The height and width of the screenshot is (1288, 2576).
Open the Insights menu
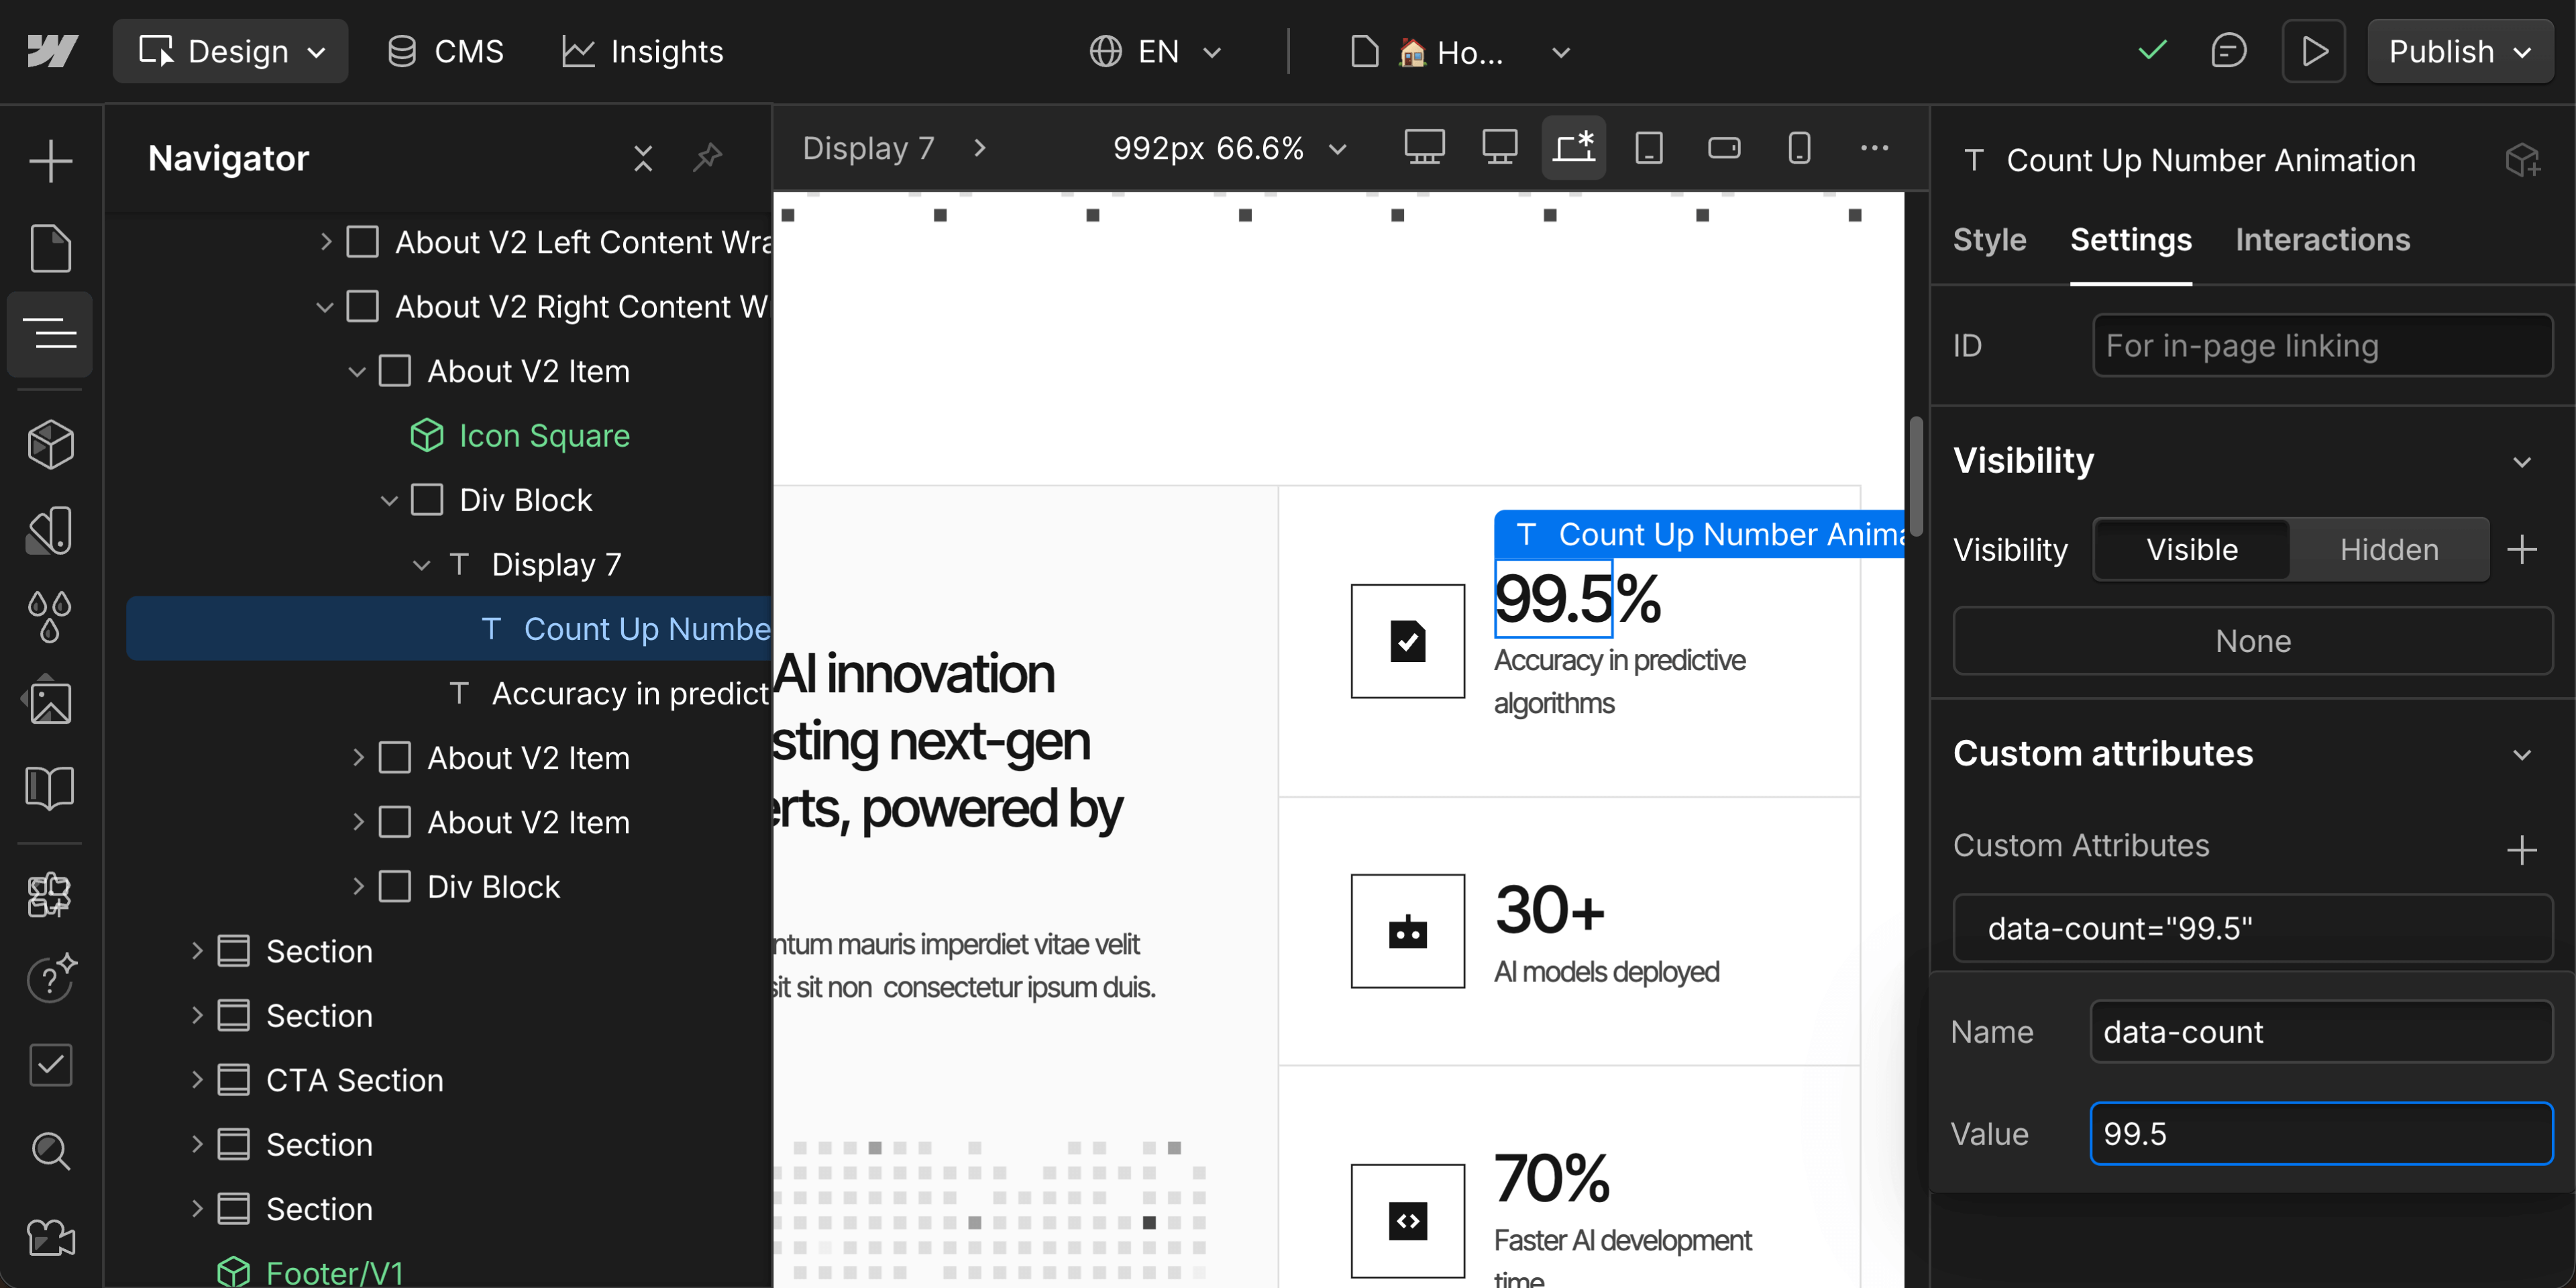[641, 51]
